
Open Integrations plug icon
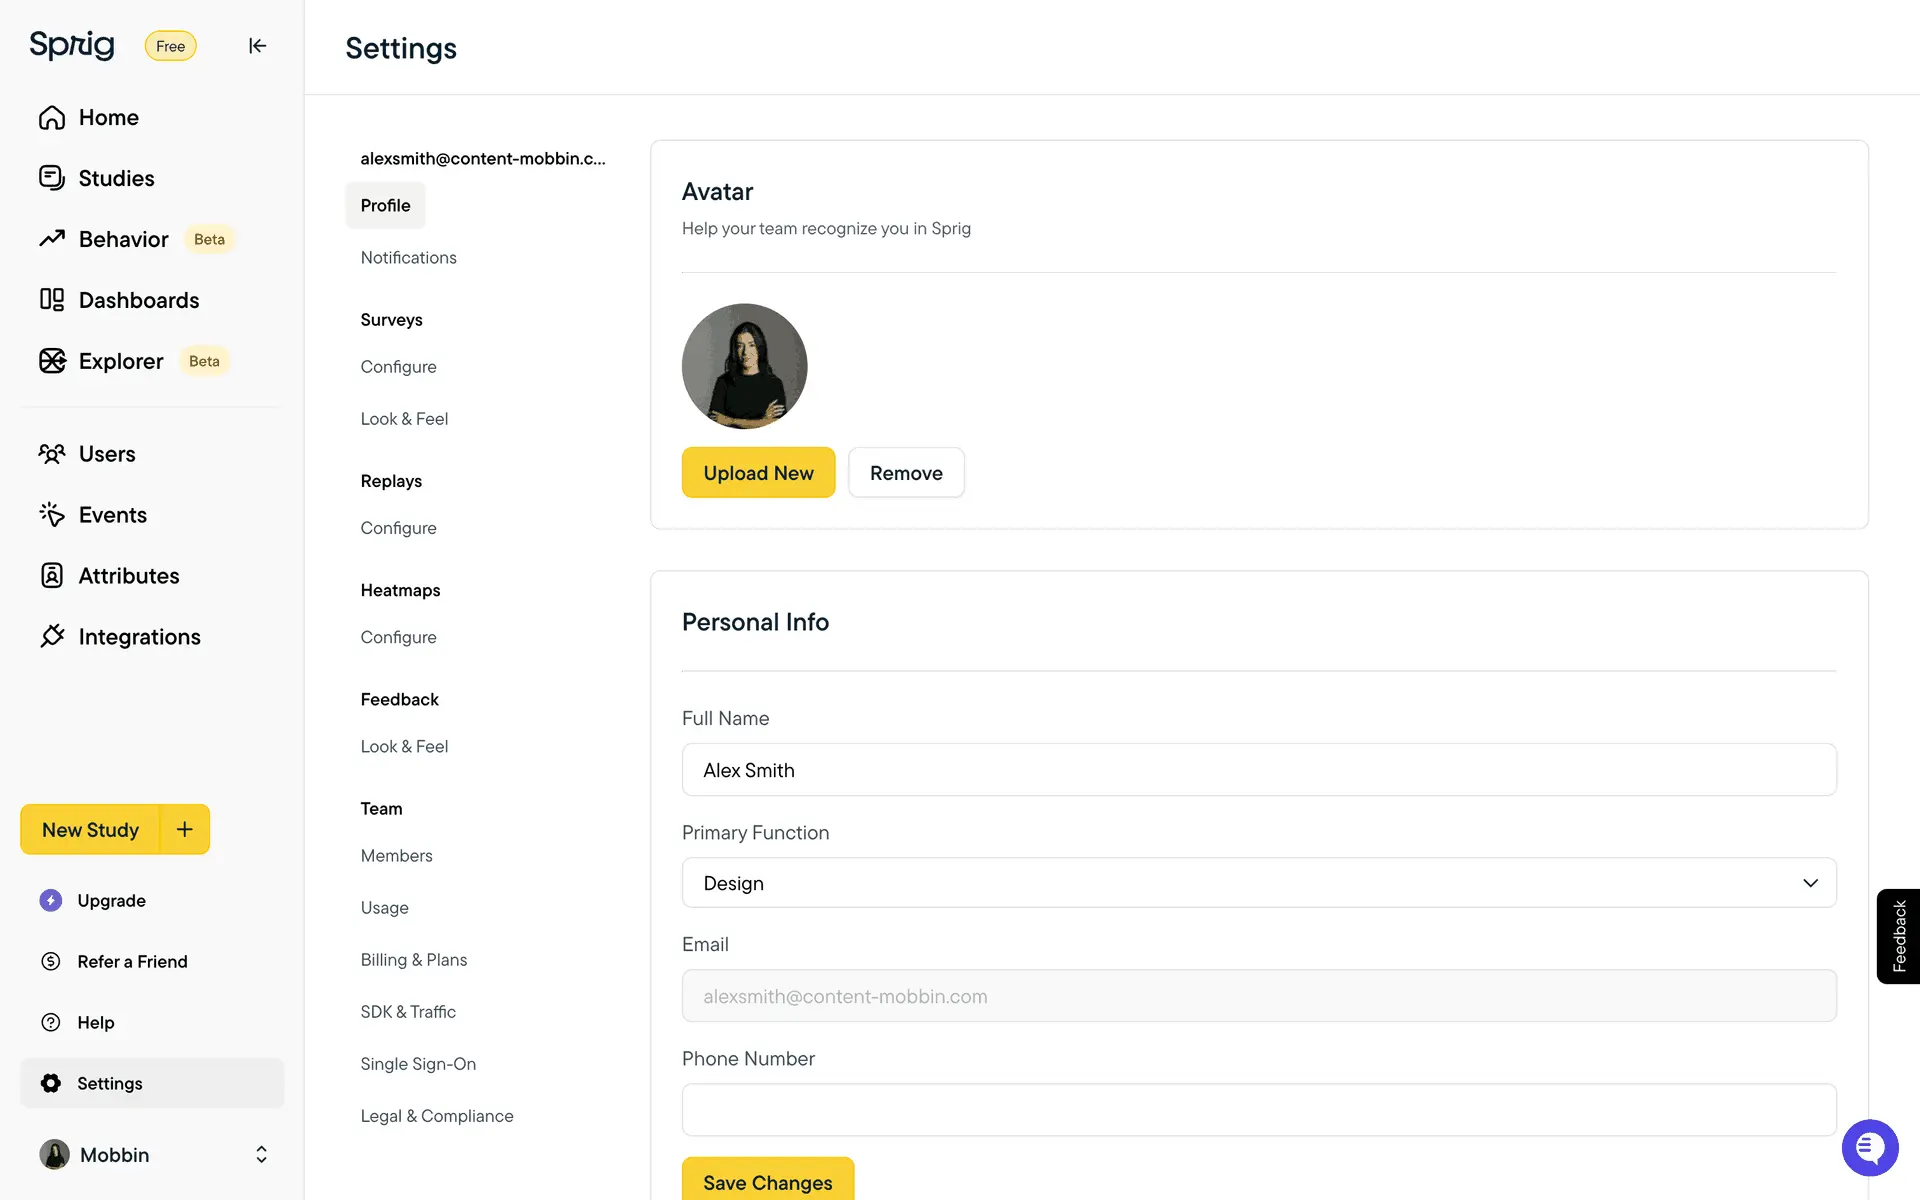[x=52, y=637]
